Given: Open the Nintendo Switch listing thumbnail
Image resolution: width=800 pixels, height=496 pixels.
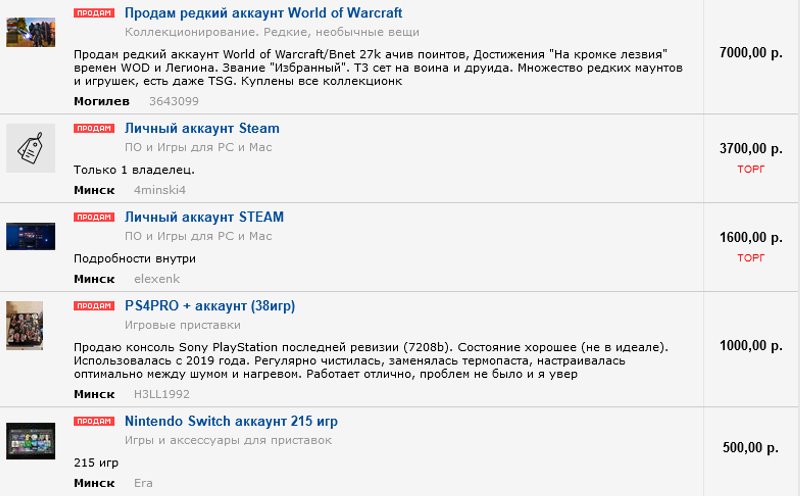Looking at the screenshot, I should (x=30, y=441).
